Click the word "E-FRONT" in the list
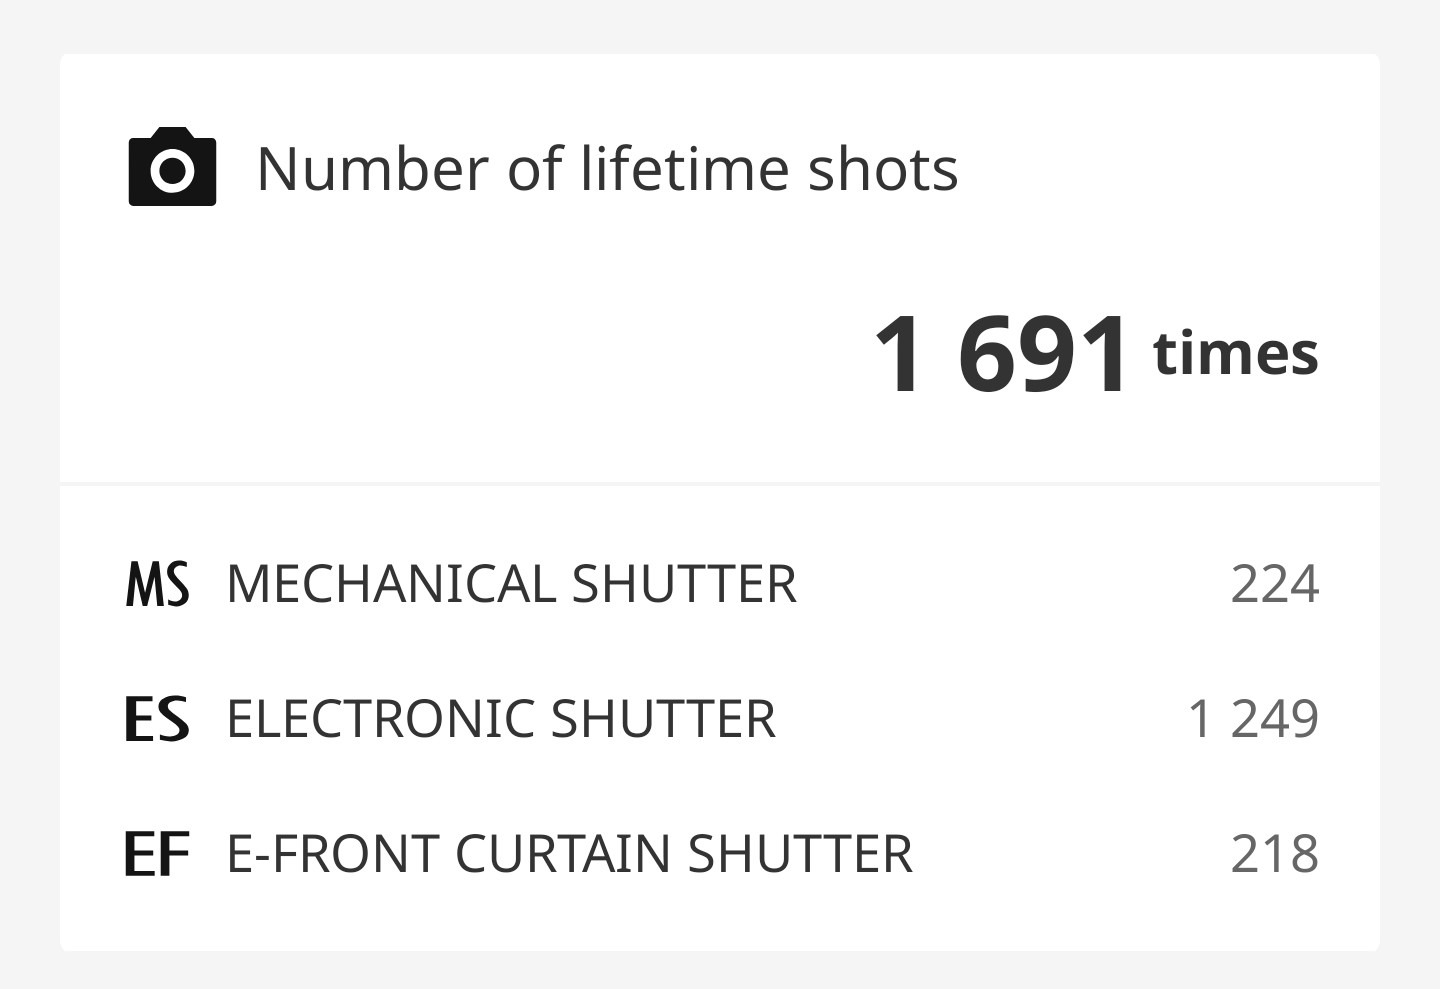Viewport: 1440px width, 989px height. 333,854
